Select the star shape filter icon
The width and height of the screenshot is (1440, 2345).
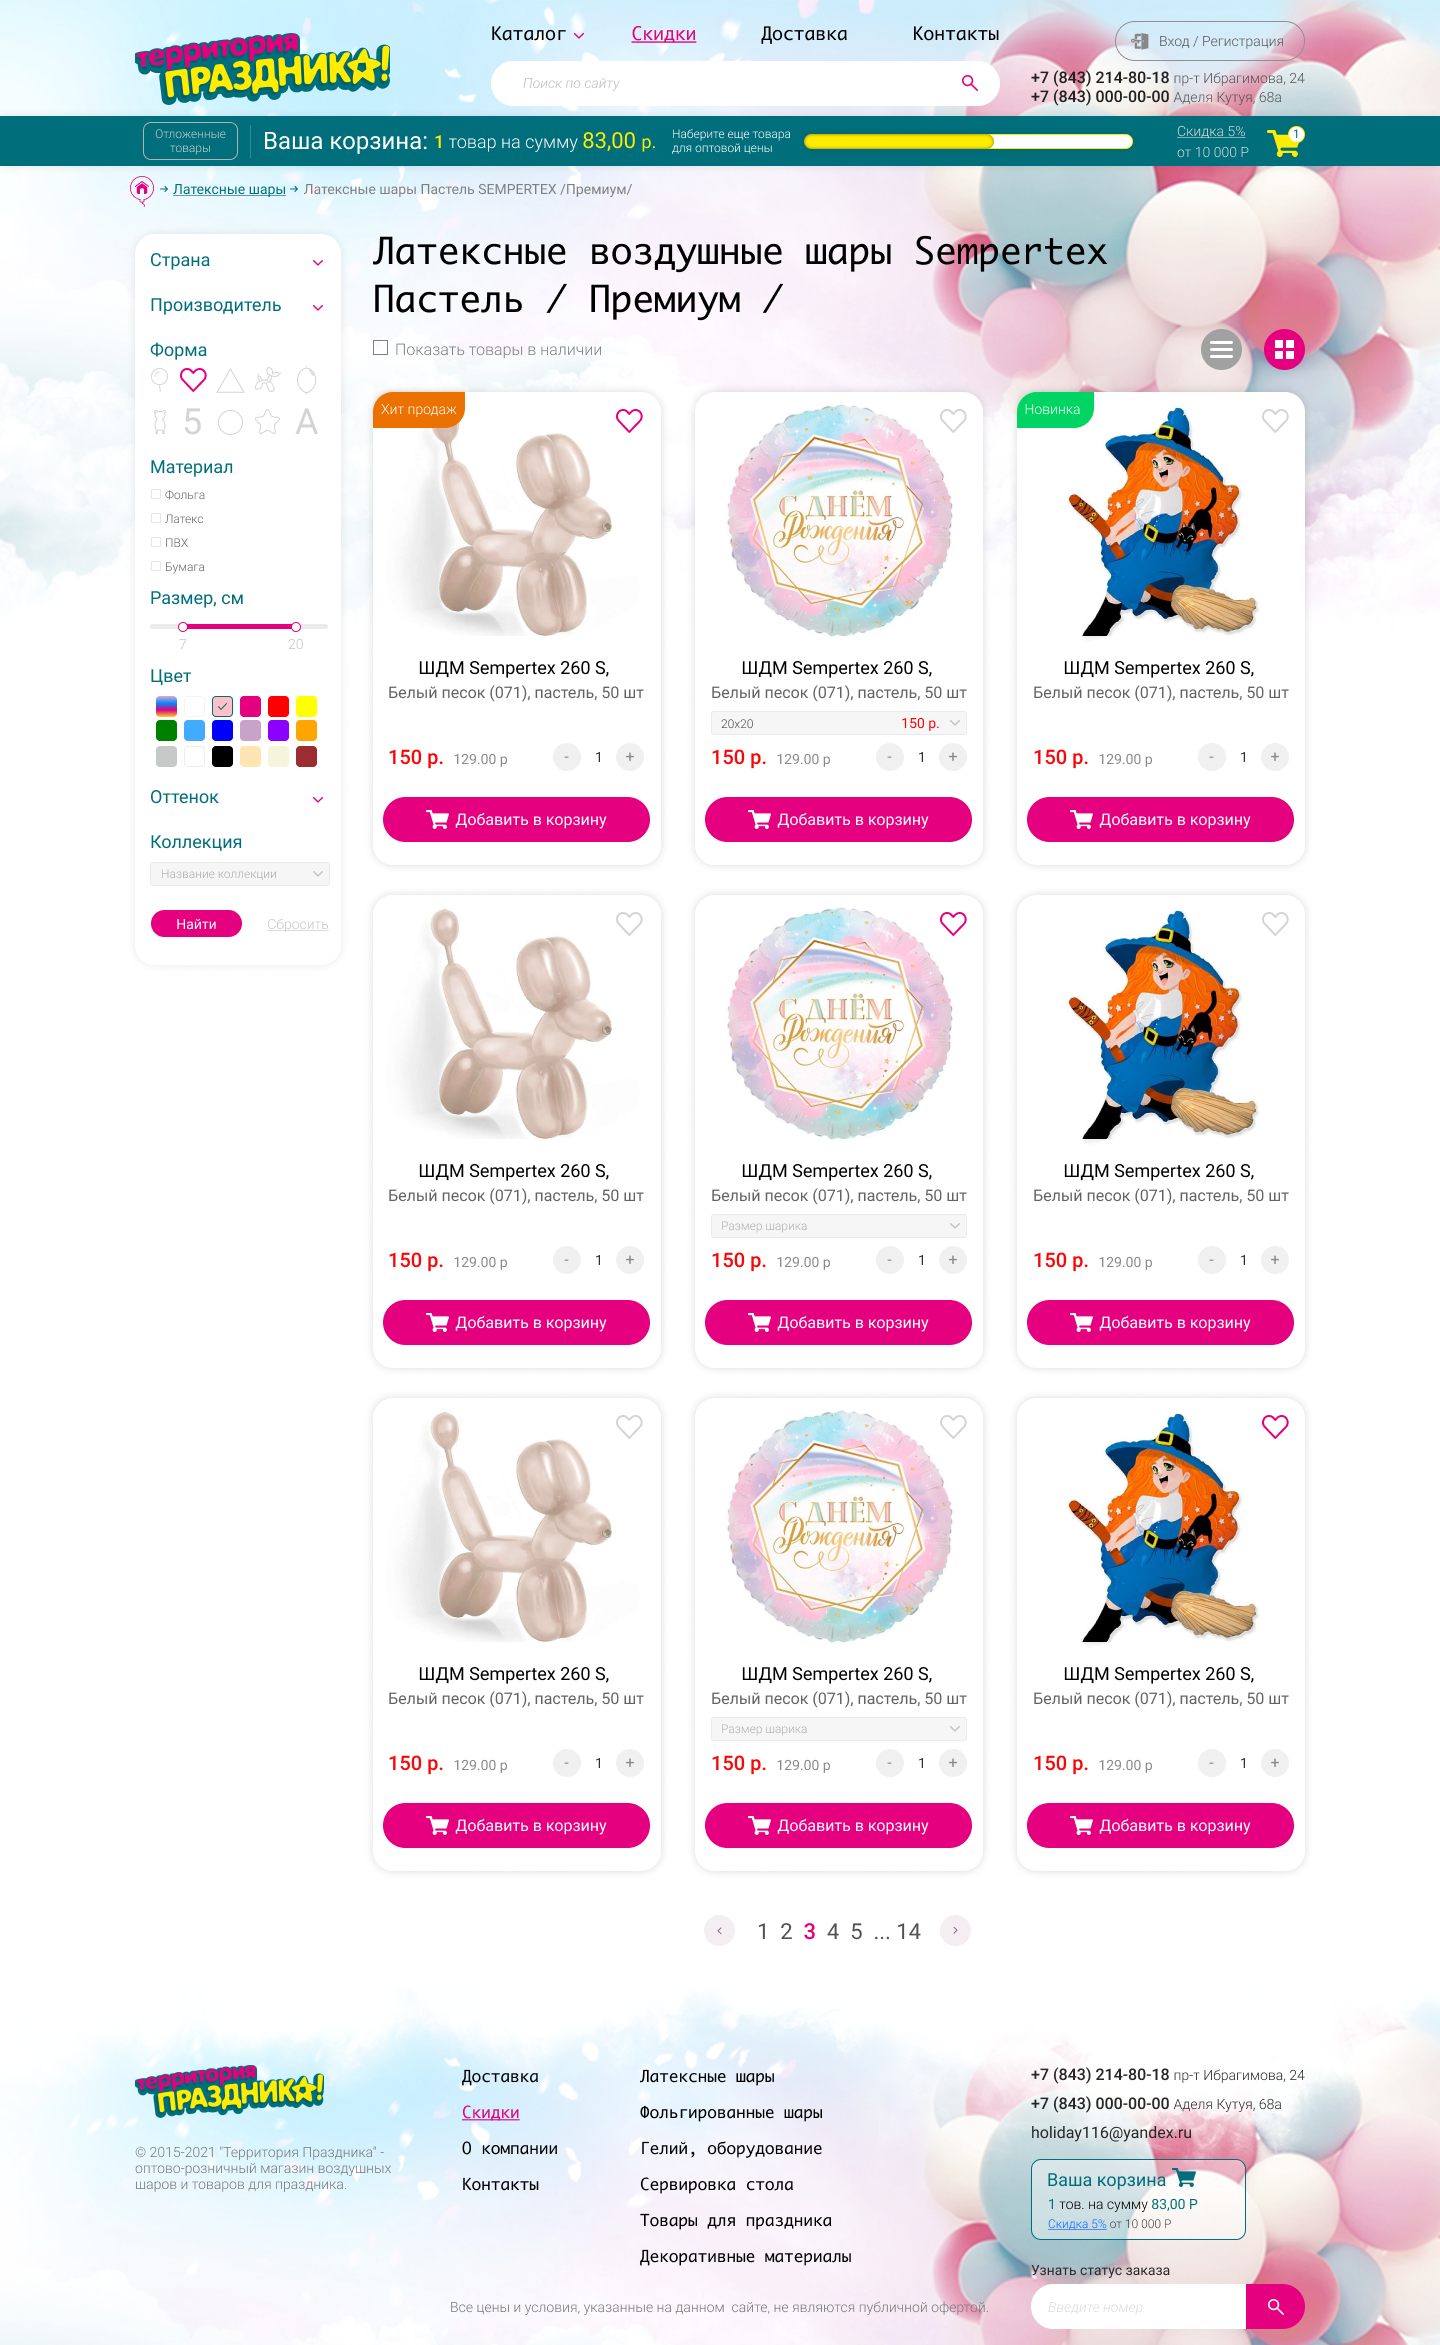[267, 422]
